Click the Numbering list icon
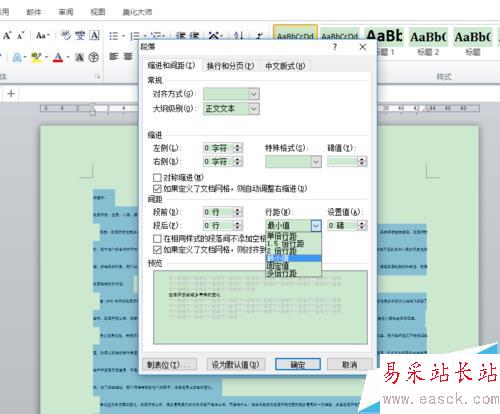 135,36
